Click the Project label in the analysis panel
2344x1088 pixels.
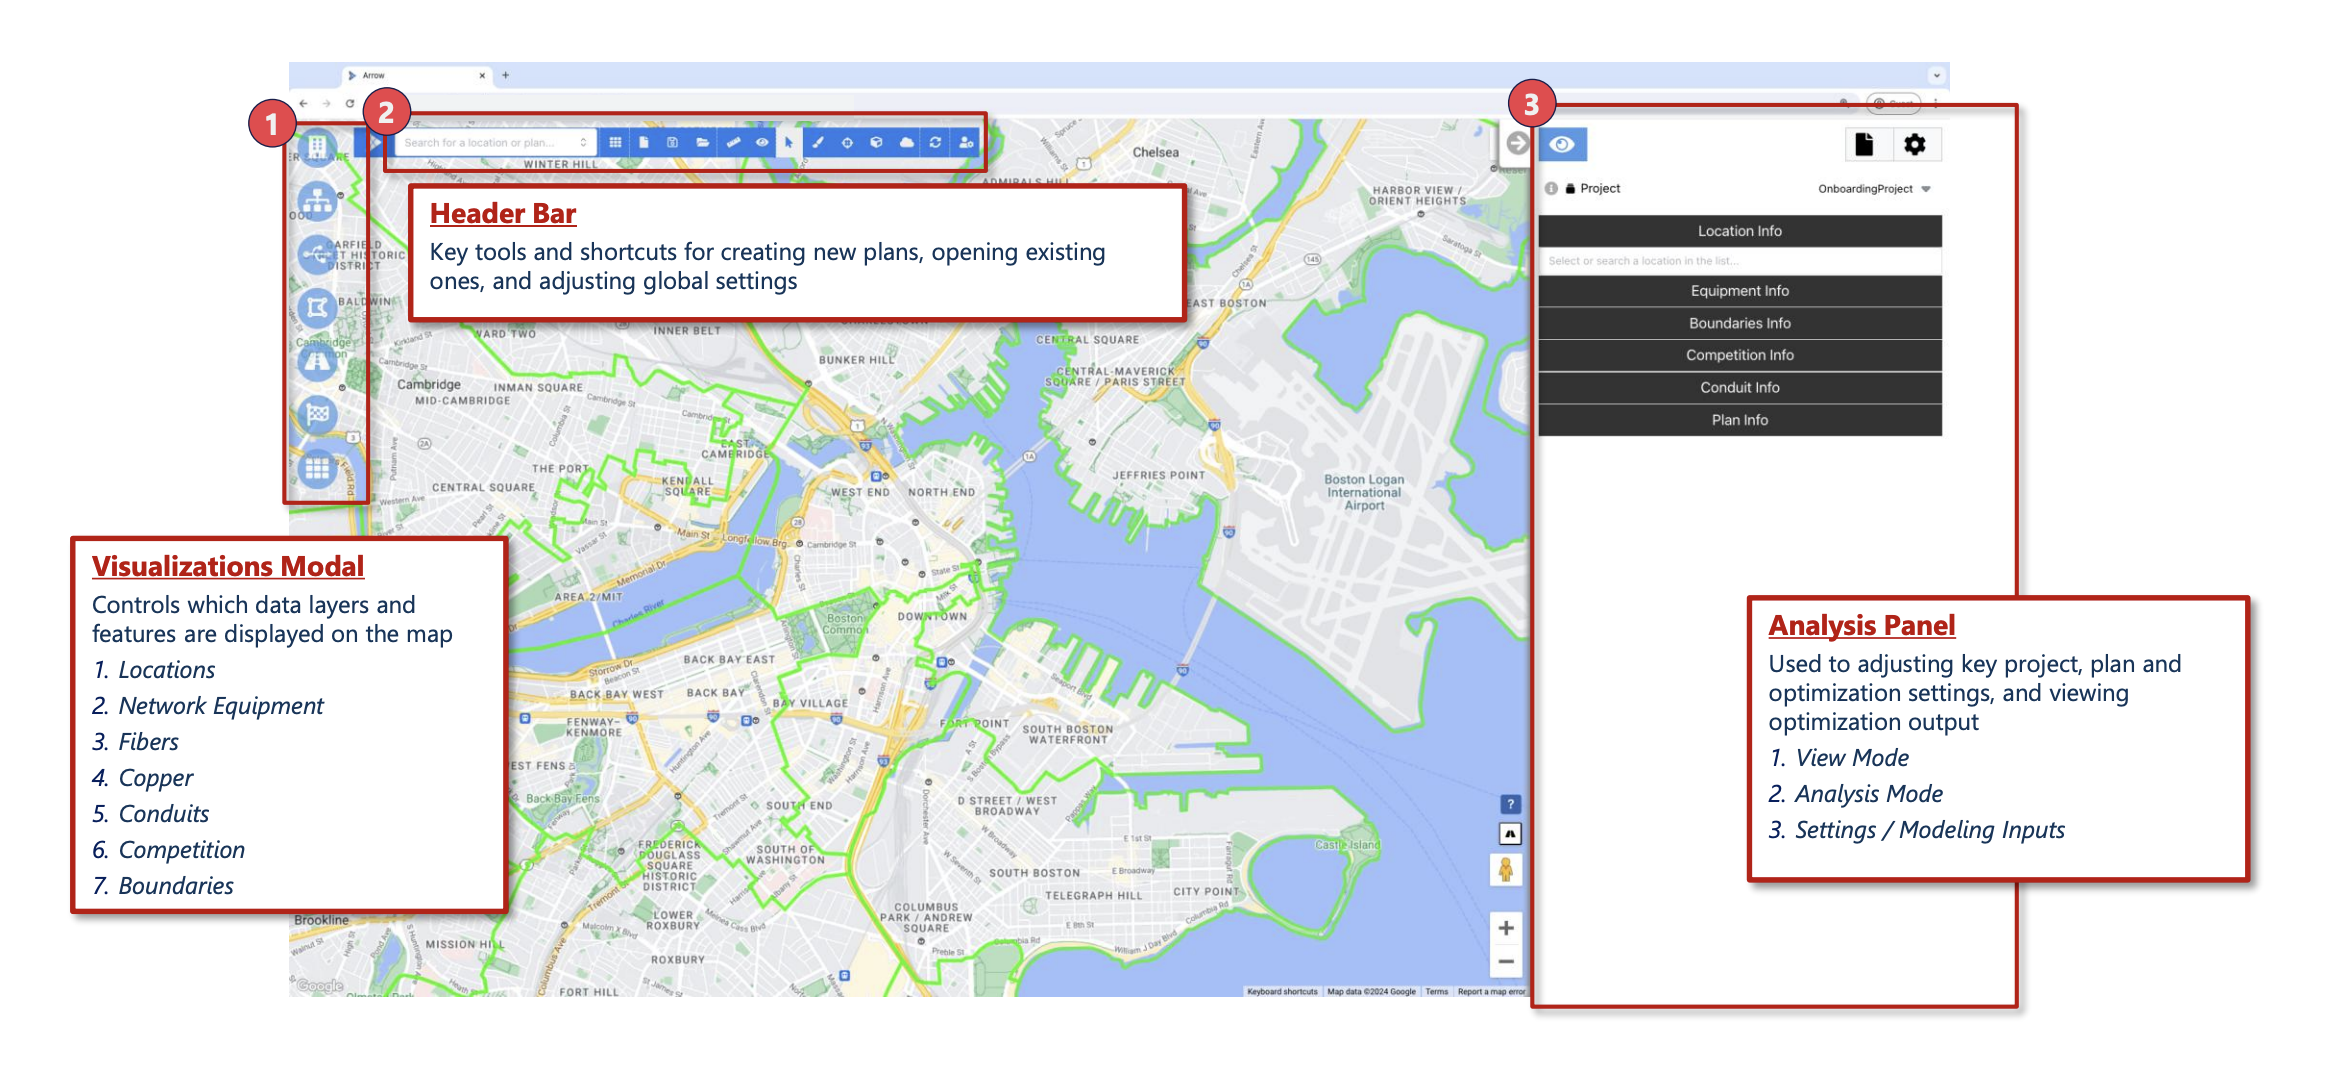(1600, 188)
